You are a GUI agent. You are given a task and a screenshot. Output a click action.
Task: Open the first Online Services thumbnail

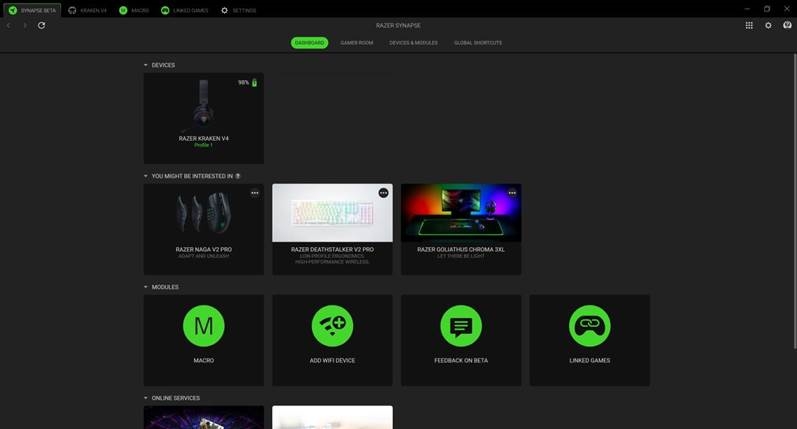click(x=203, y=417)
